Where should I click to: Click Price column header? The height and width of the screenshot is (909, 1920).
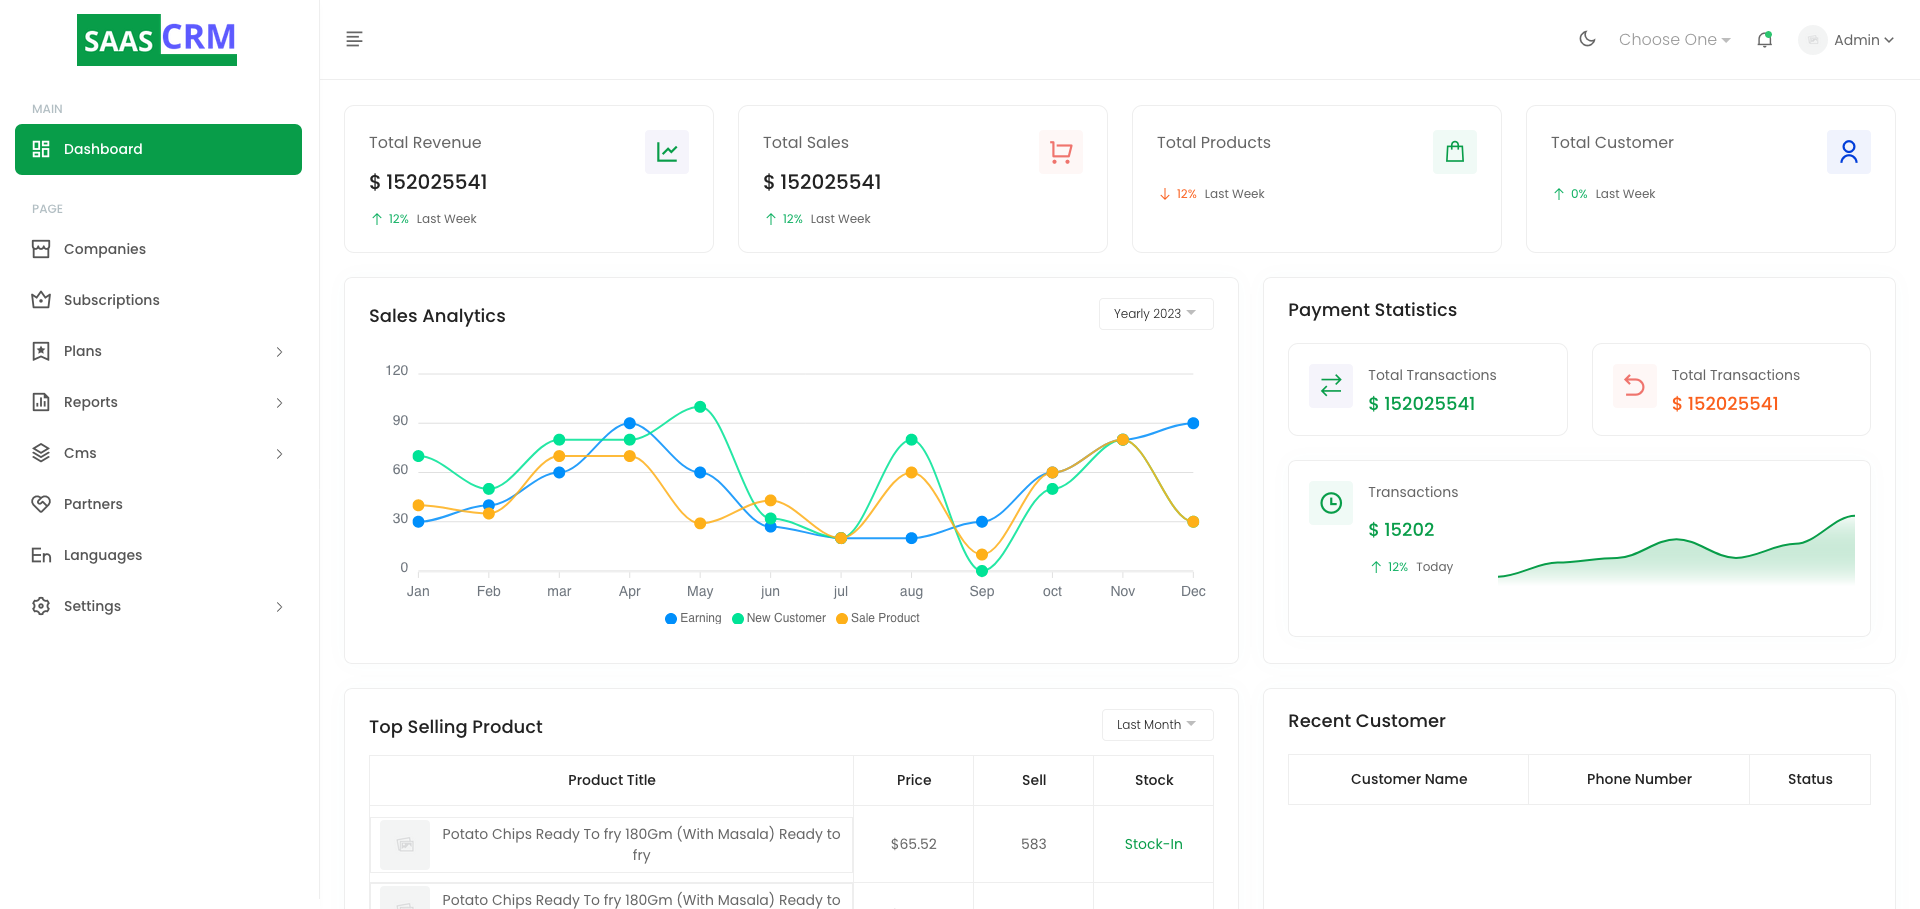click(x=914, y=780)
